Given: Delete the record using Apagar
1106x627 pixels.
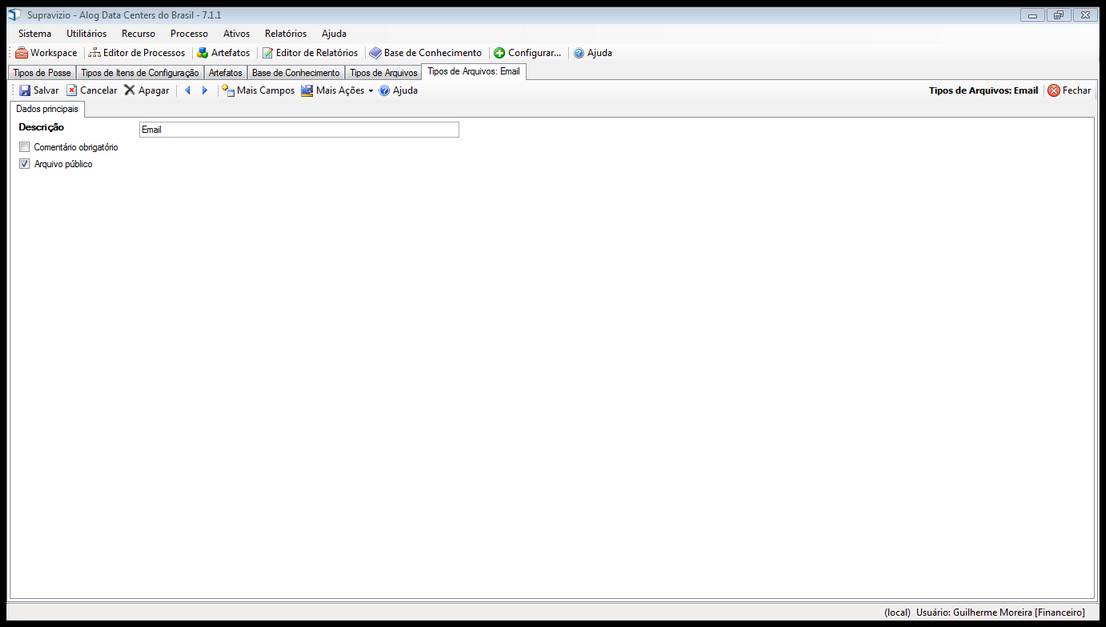Looking at the screenshot, I should pyautogui.click(x=146, y=90).
